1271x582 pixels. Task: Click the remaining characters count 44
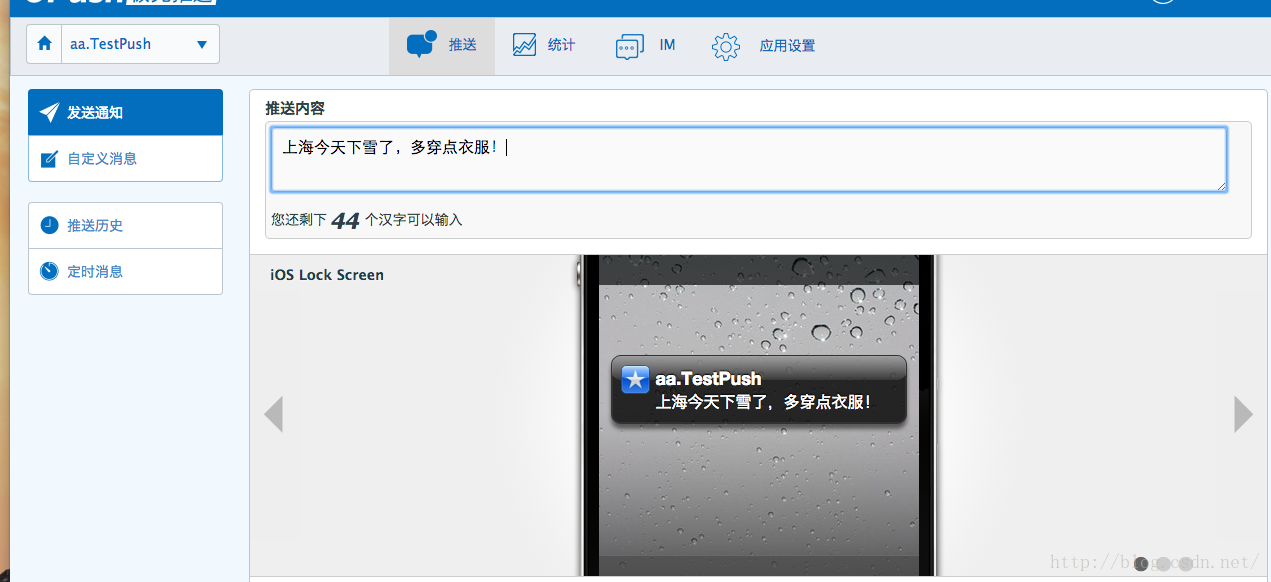coord(345,220)
